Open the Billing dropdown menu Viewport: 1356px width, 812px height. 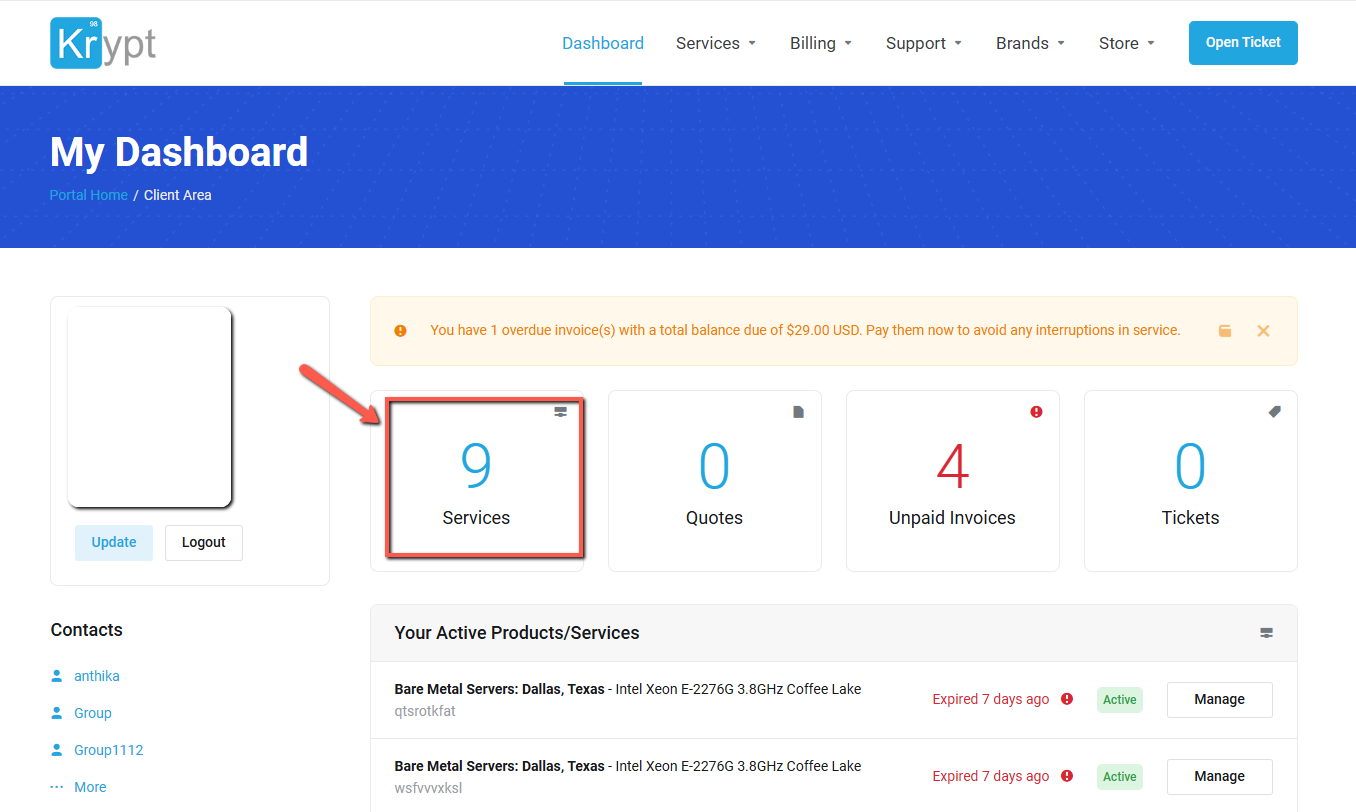pyautogui.click(x=821, y=43)
